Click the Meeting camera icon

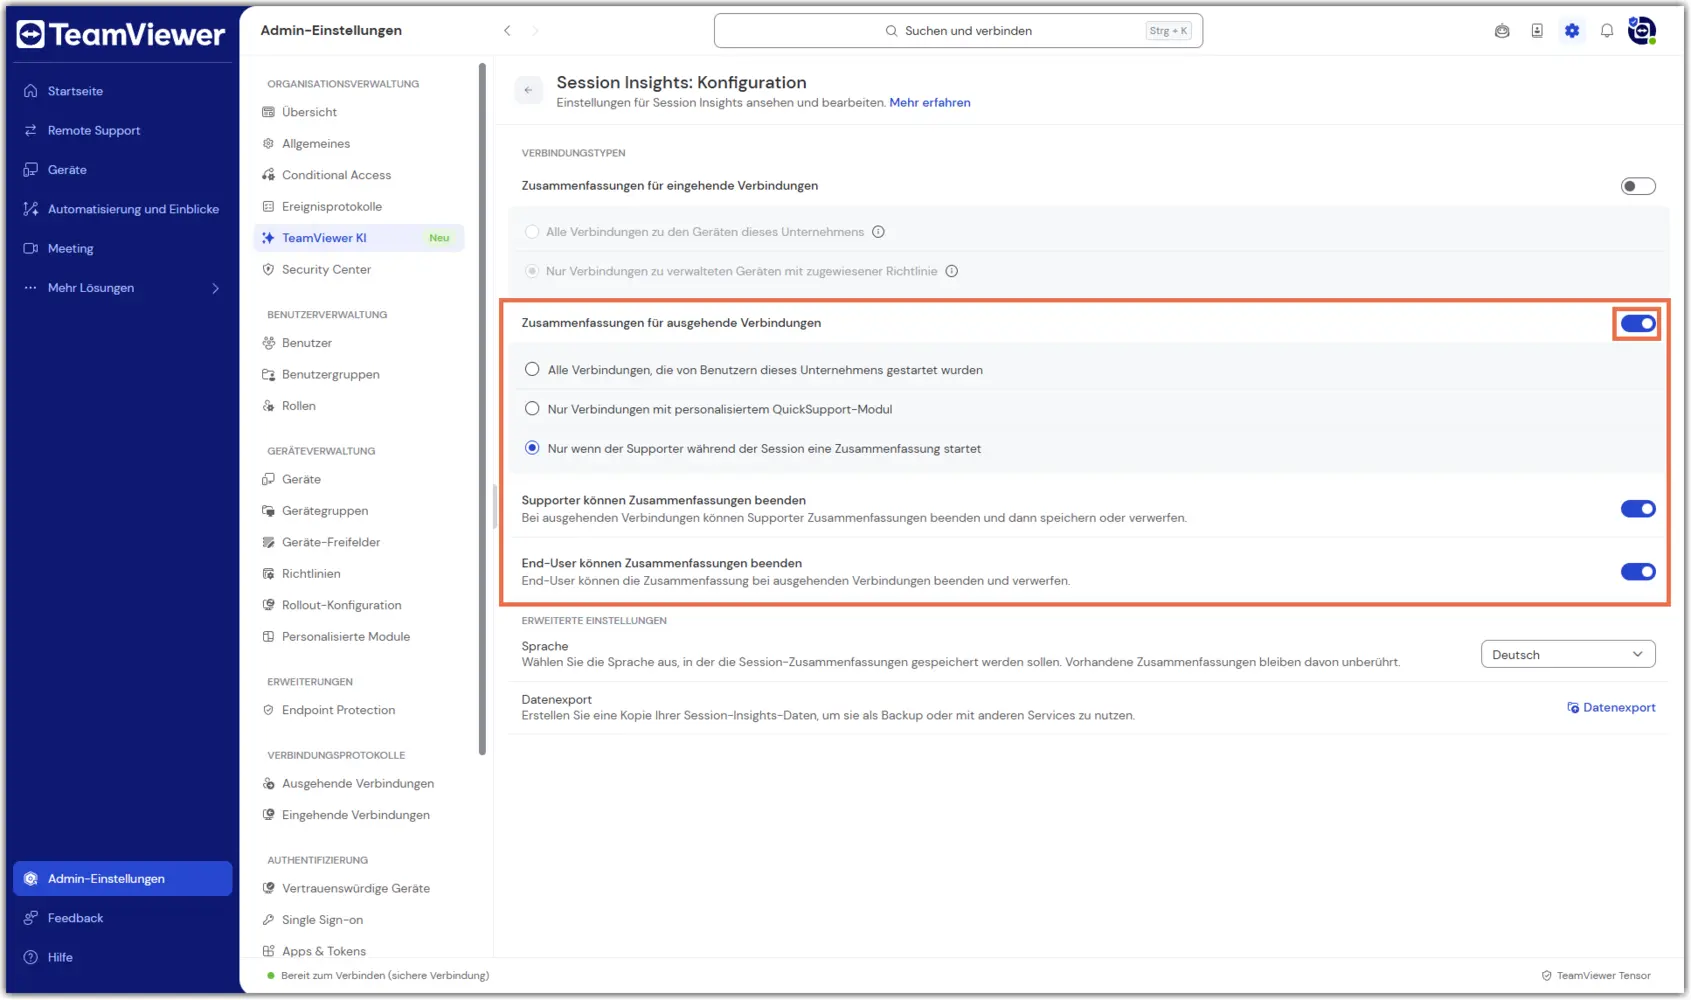[x=30, y=248]
